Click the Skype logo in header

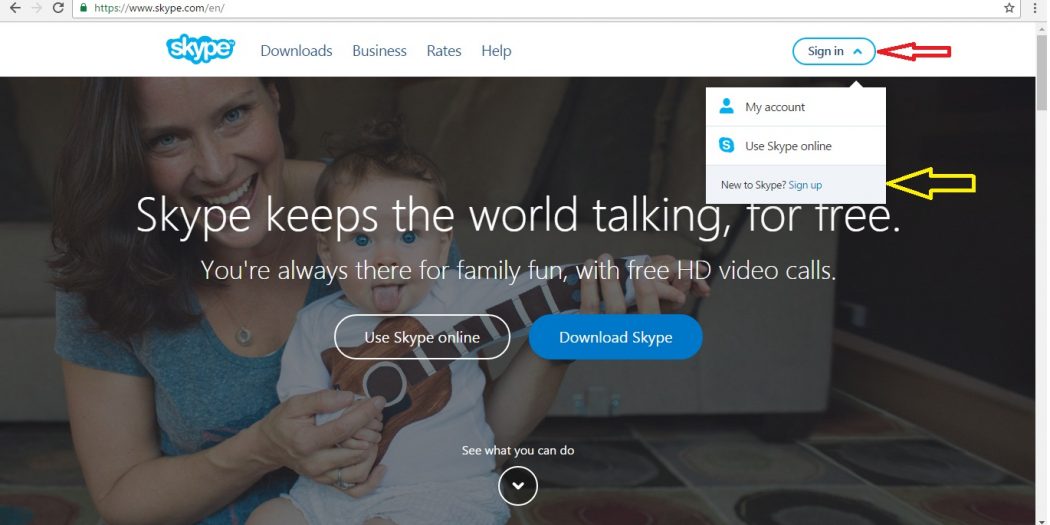coord(200,50)
